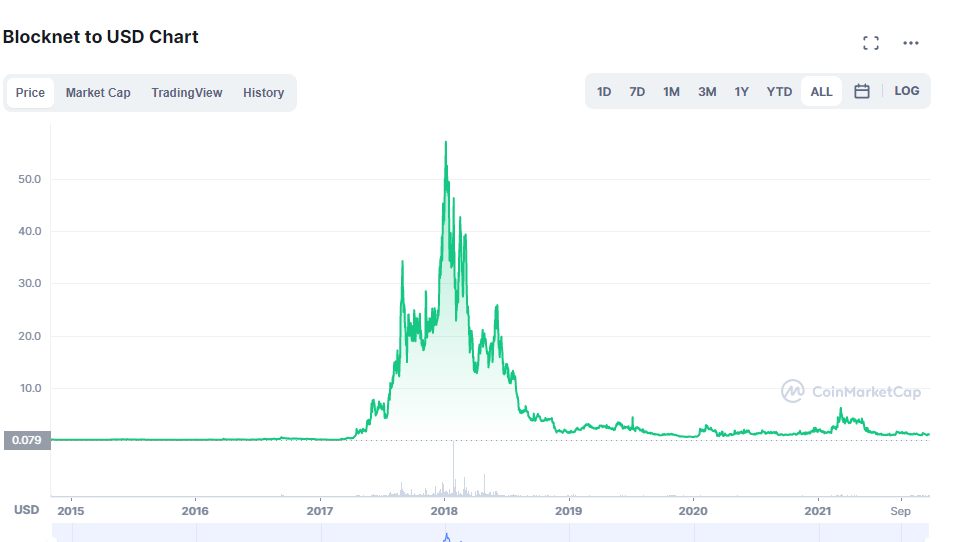958x542 pixels.
Task: Click the price peak in early 2018
Action: [445, 142]
